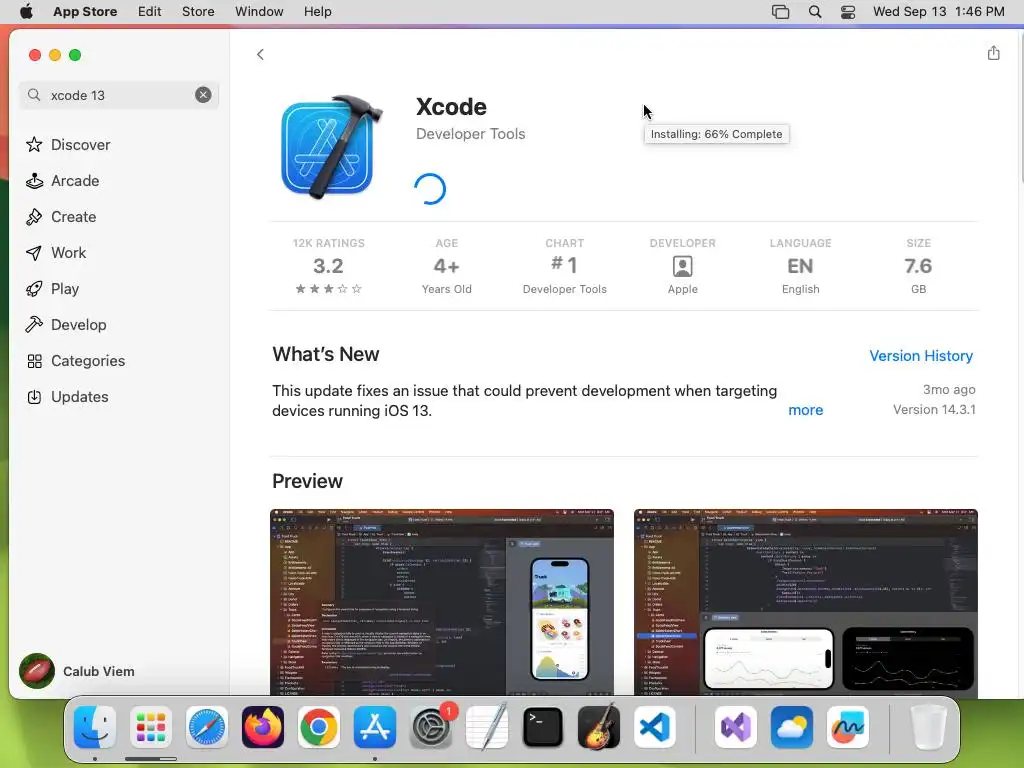1024x768 pixels.
Task: Expand What's New with more link
Action: tap(805, 410)
